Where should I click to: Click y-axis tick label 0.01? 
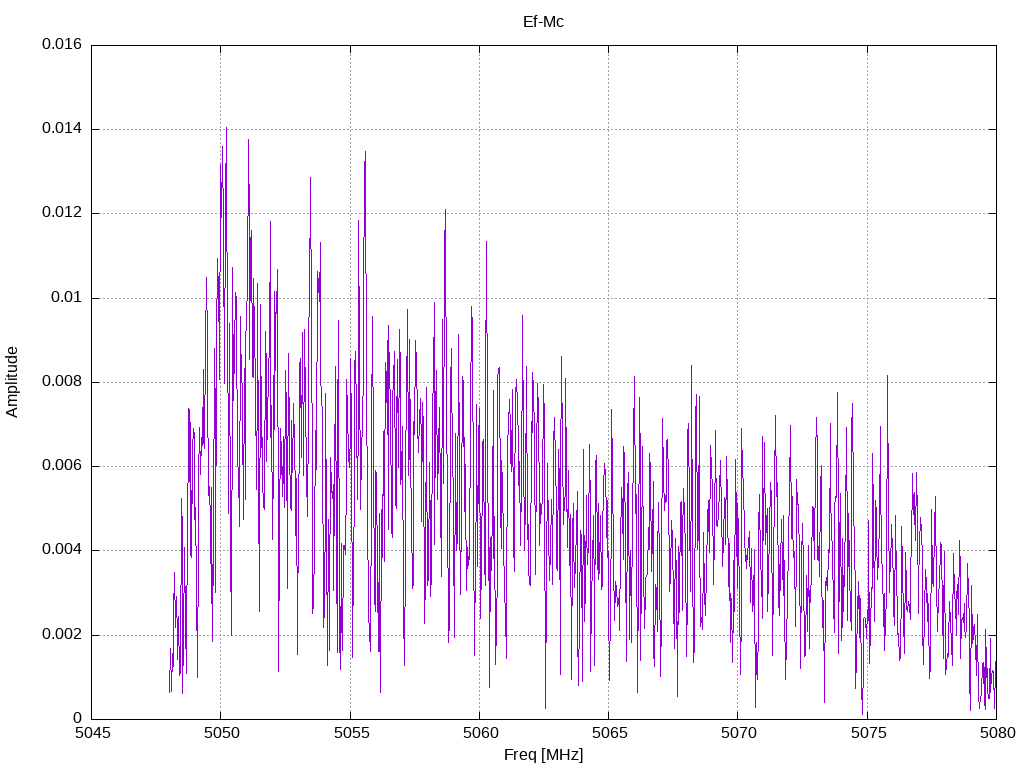point(67,298)
